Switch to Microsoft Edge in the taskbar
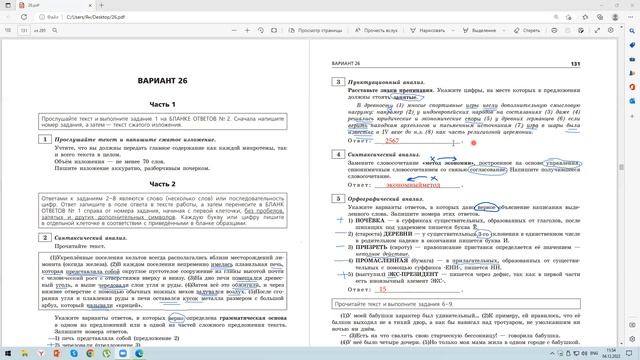Image resolution: width=640 pixels, height=360 pixels. point(139,353)
